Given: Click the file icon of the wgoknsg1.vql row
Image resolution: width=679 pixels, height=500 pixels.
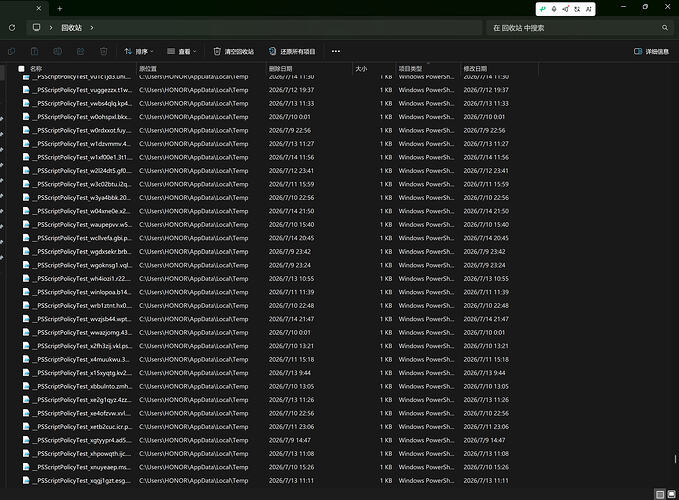Looking at the screenshot, I should (26, 265).
